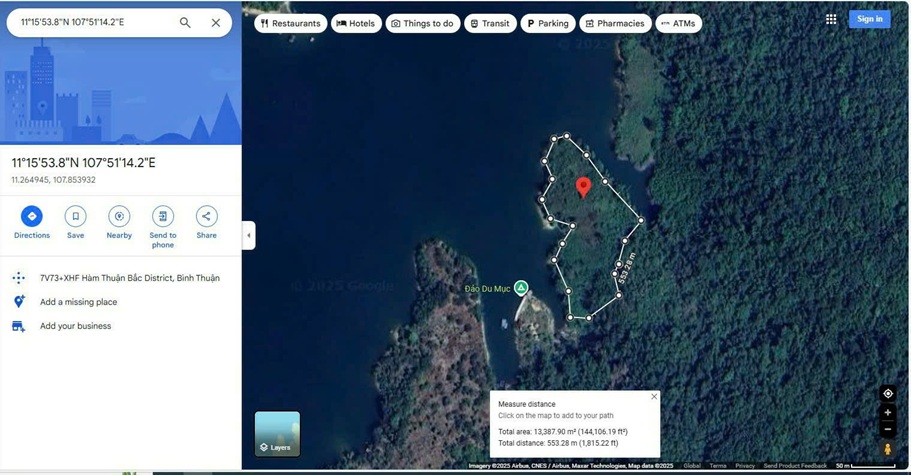
Task: Select Pharmacies chip
Action: (x=615, y=23)
